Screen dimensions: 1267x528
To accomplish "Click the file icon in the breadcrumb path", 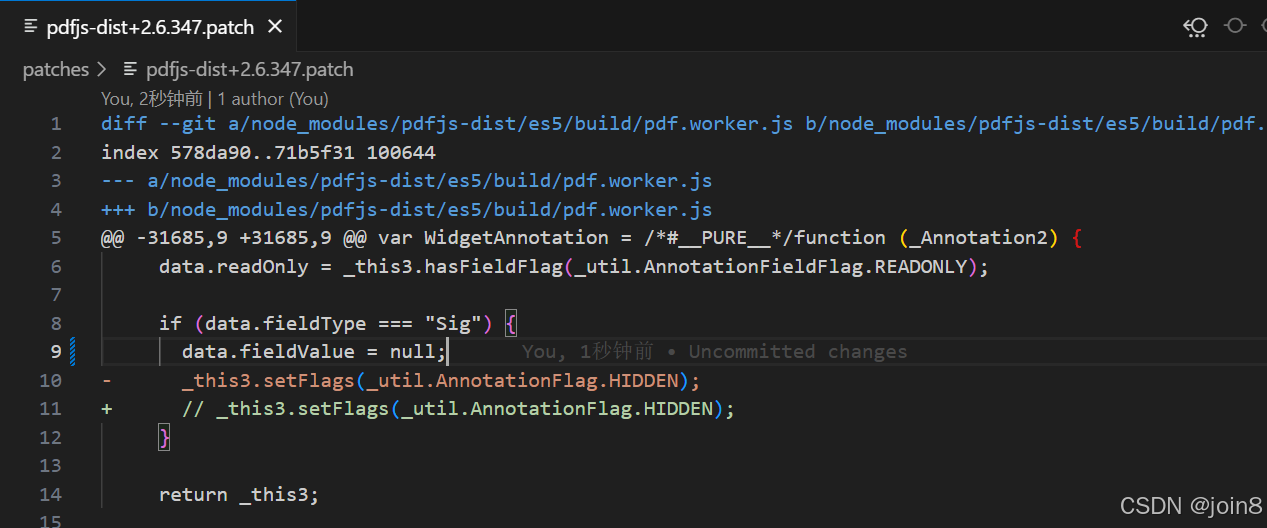I will point(130,69).
